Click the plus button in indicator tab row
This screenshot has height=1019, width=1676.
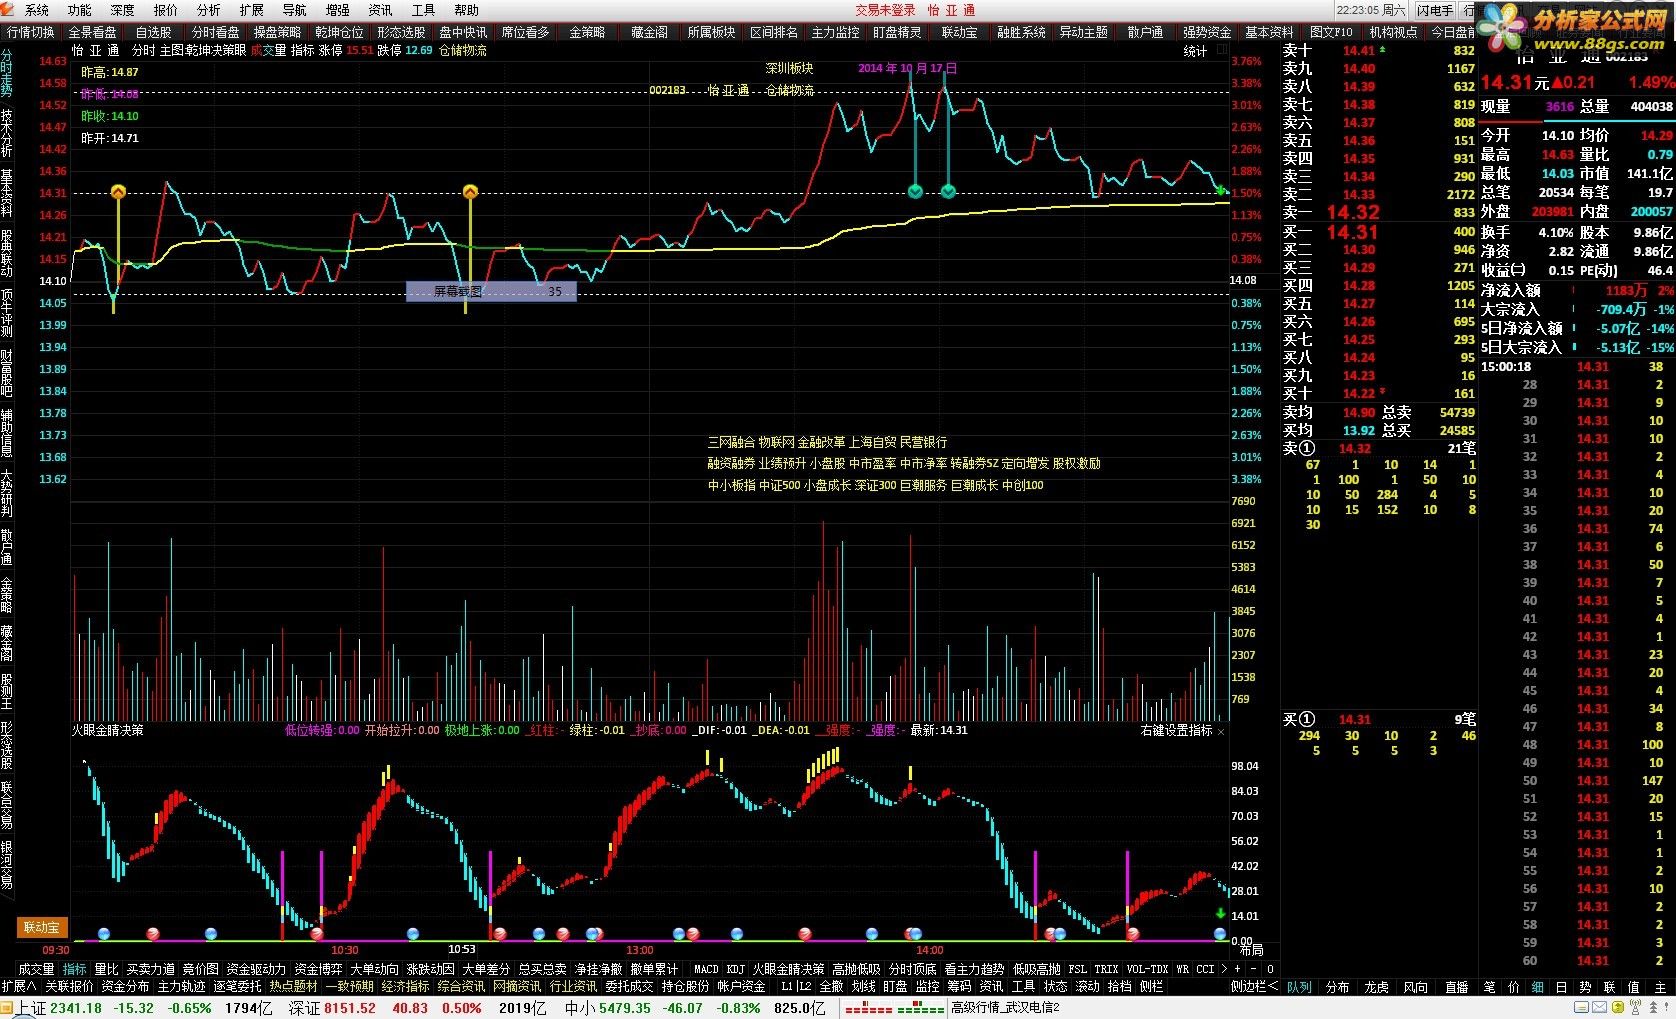(1238, 969)
